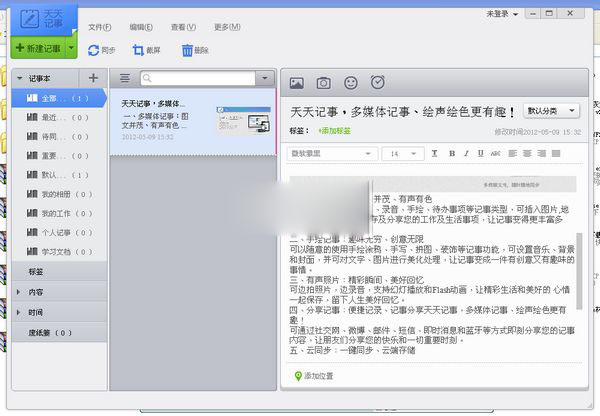
Task: Click the 删除 trash icon
Action: [188, 49]
